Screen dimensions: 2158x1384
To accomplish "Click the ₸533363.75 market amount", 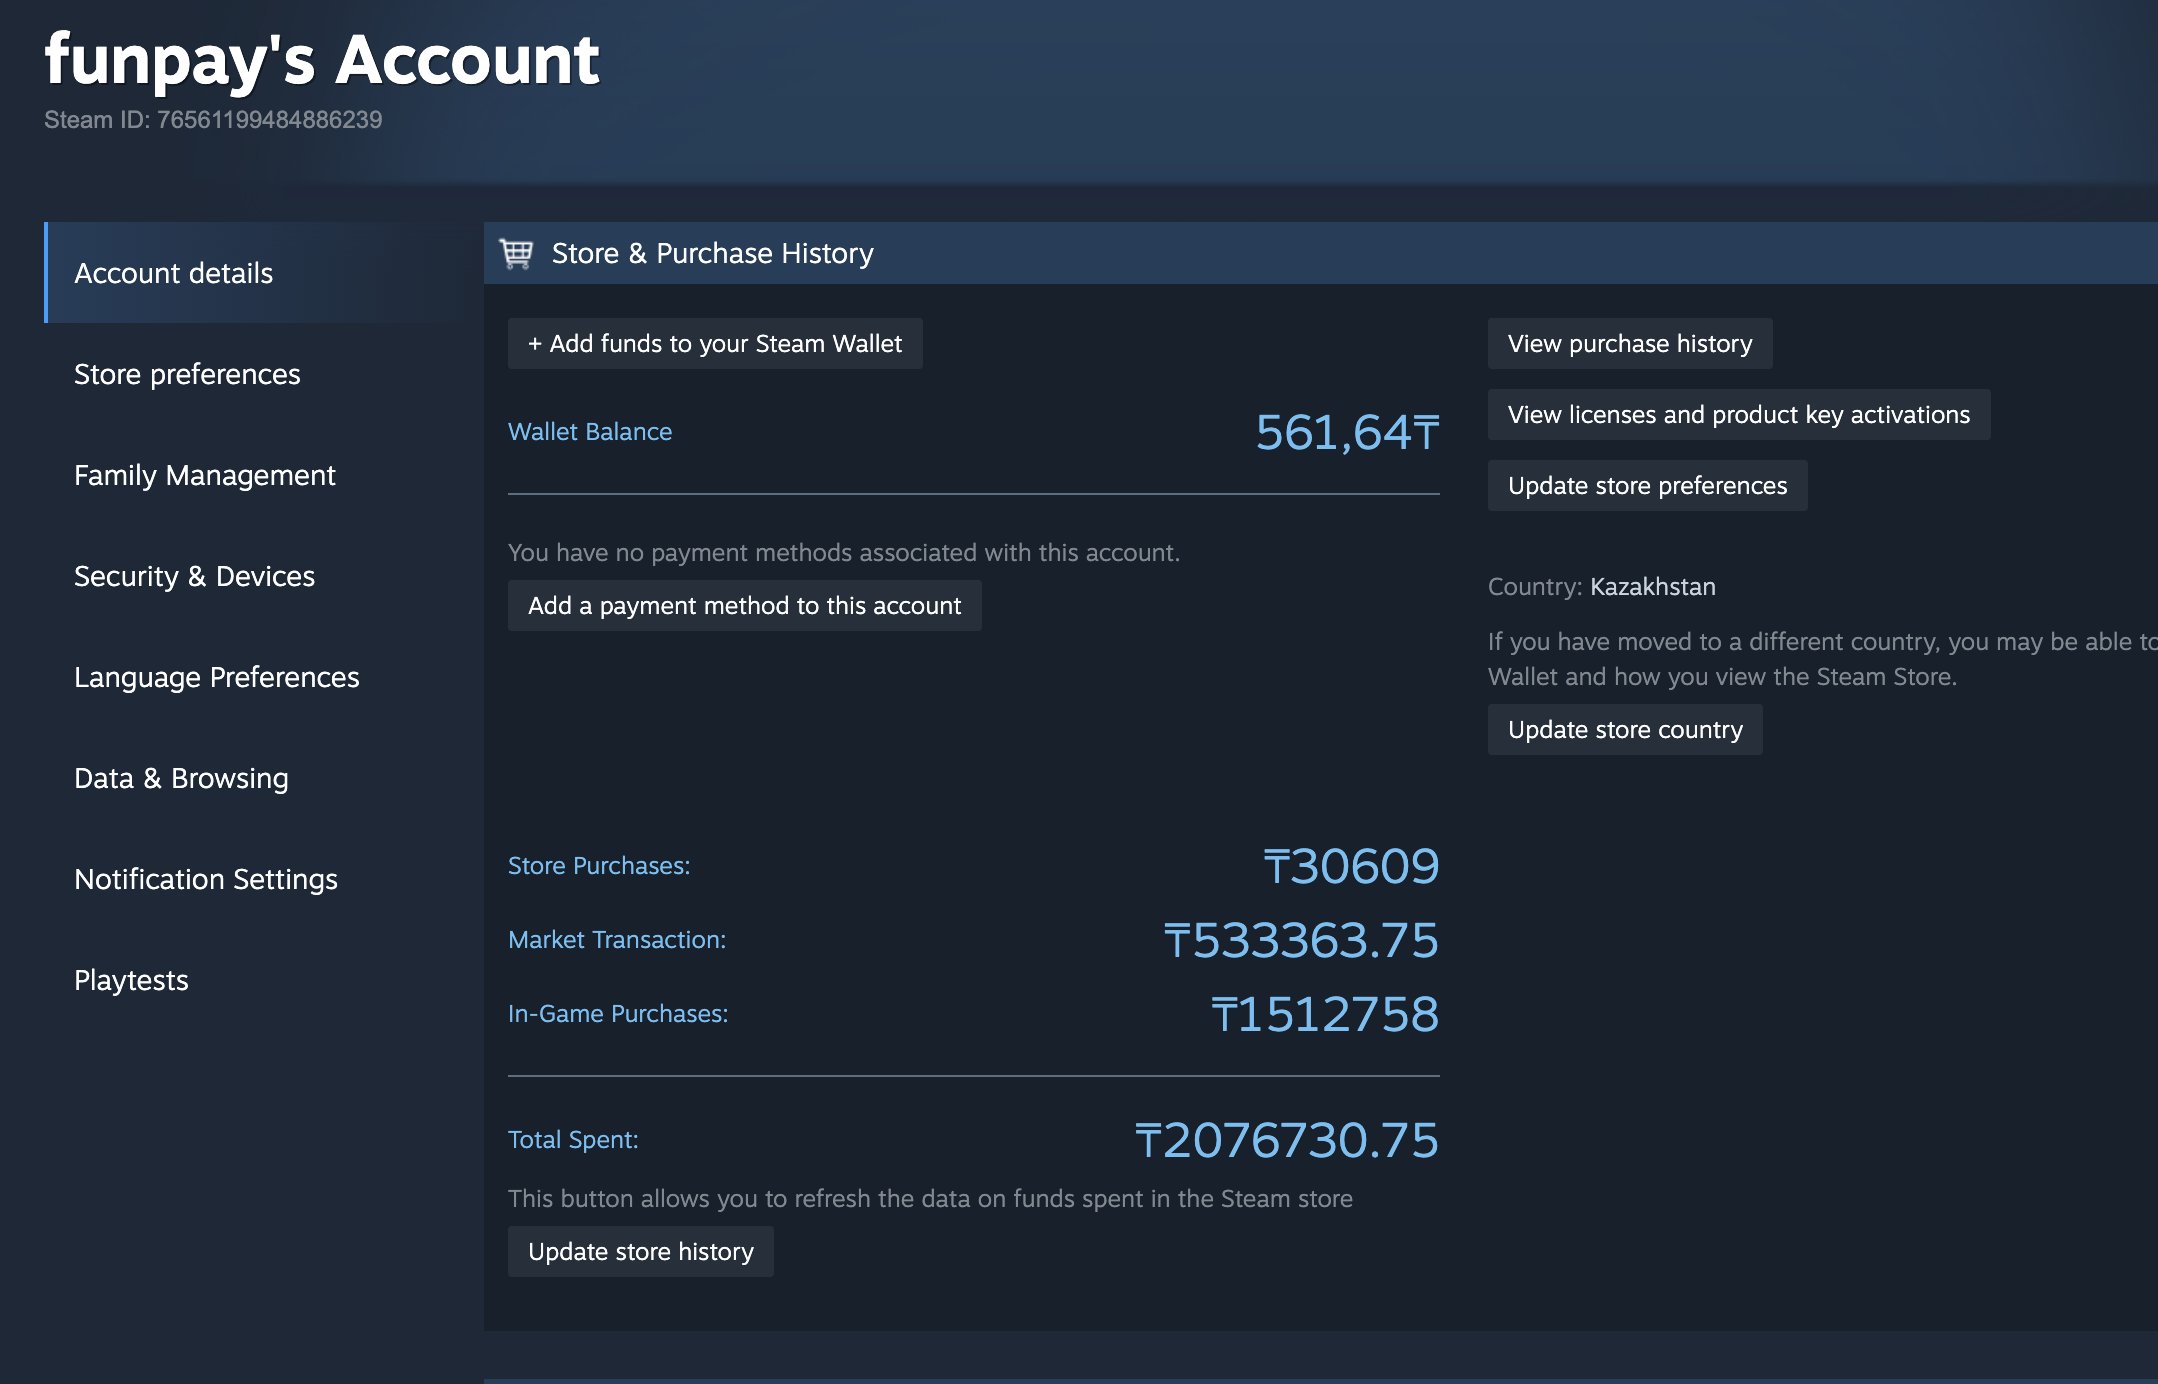I will (x=1301, y=940).
